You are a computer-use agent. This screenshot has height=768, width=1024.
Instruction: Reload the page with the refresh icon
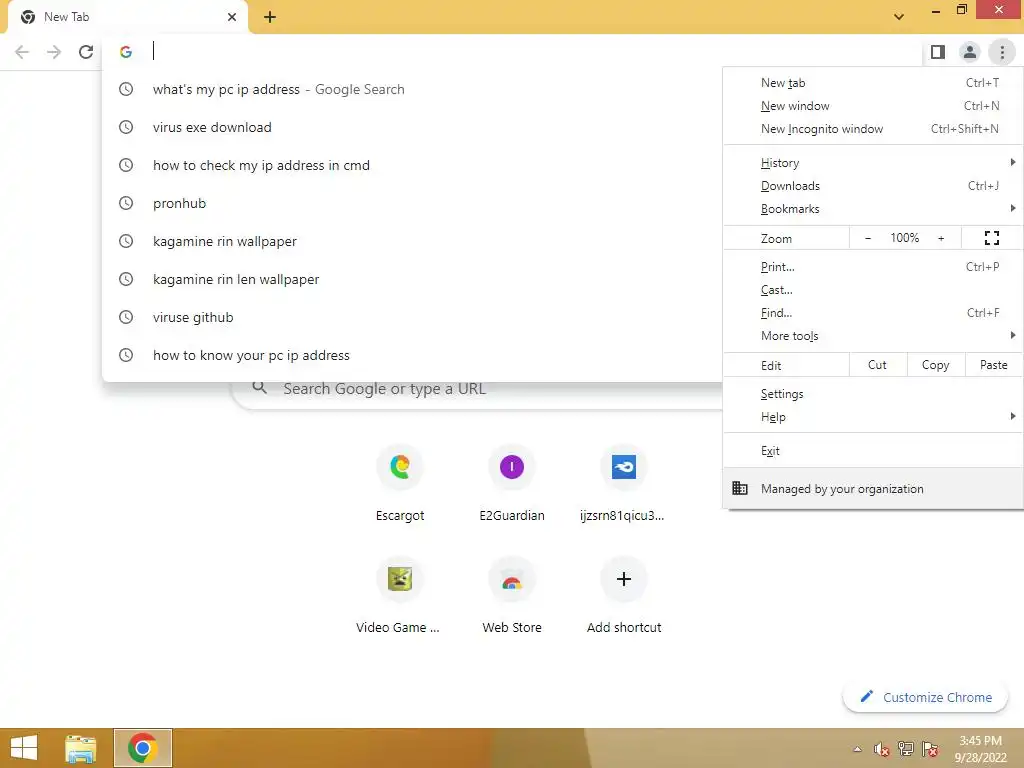pyautogui.click(x=86, y=52)
